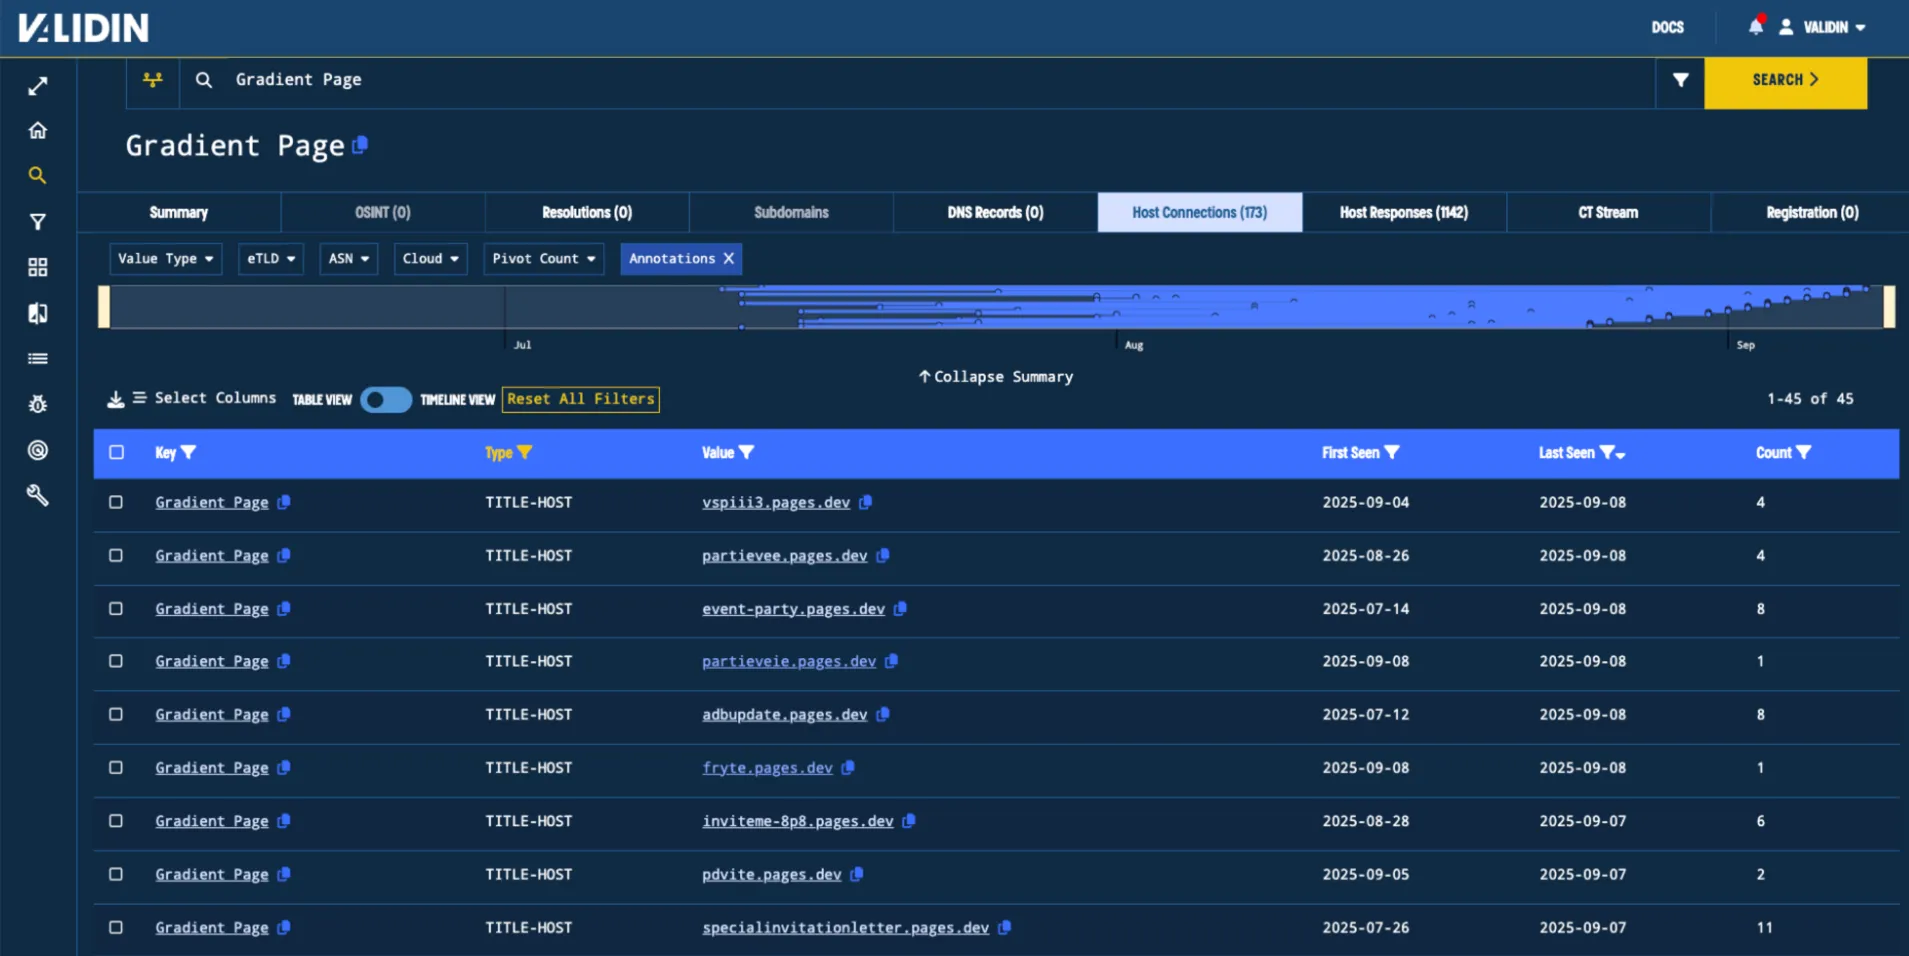Open the search magnifier icon in sidebar

point(38,176)
